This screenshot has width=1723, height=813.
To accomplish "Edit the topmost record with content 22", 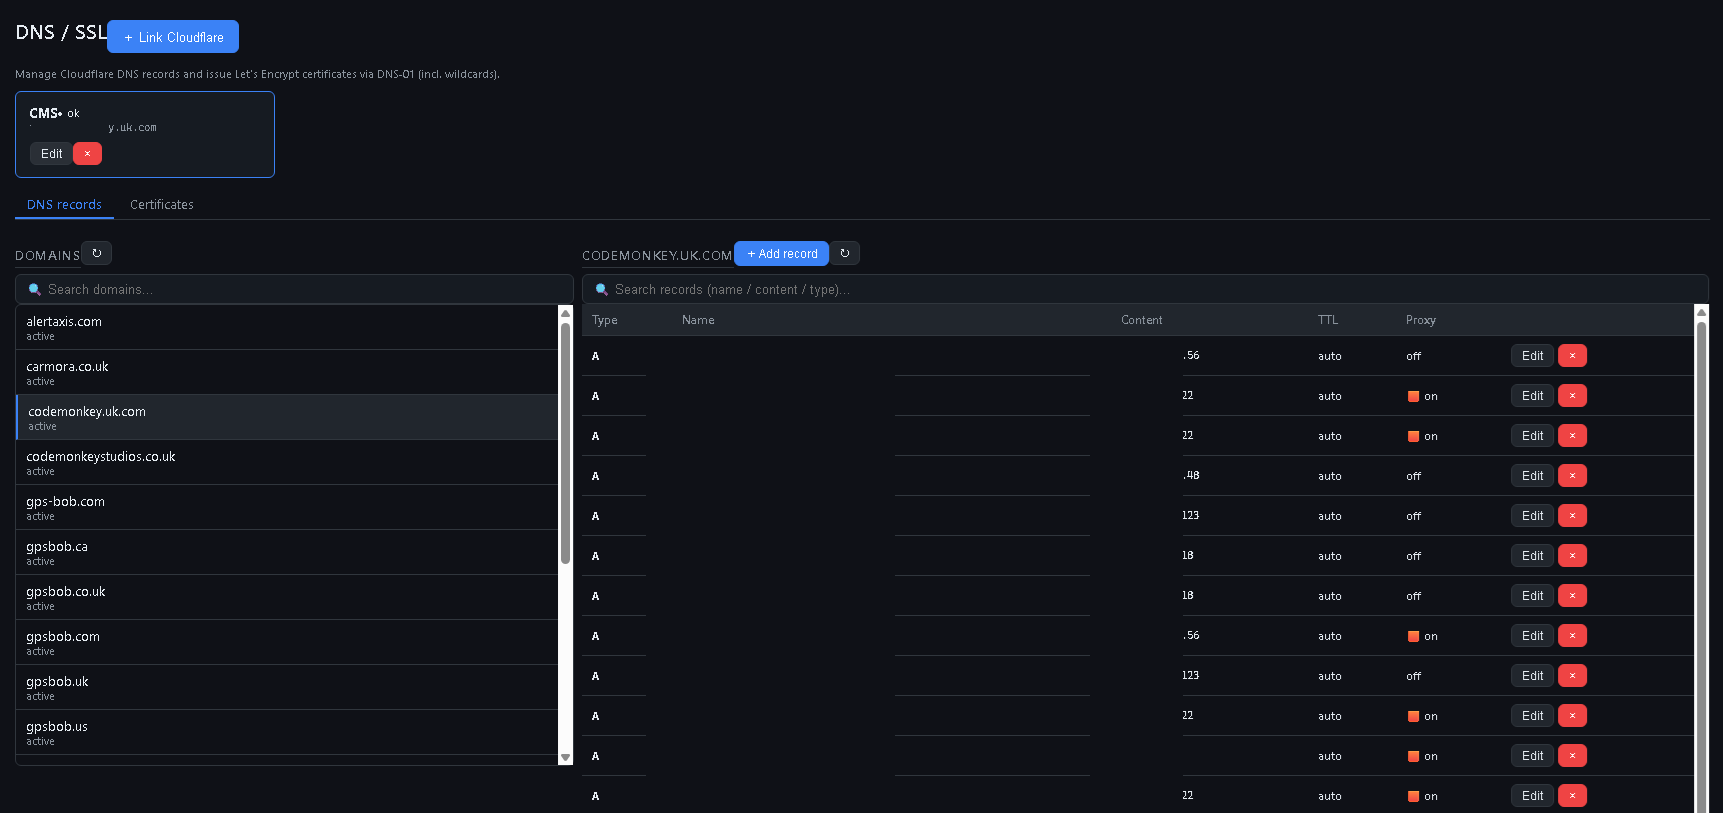I will coord(1532,396).
